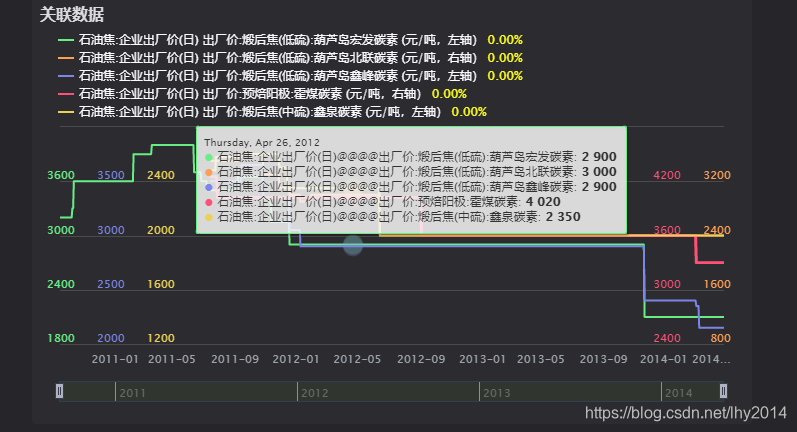Click the orange legend line for 北联碳素

pyautogui.click(x=66, y=58)
